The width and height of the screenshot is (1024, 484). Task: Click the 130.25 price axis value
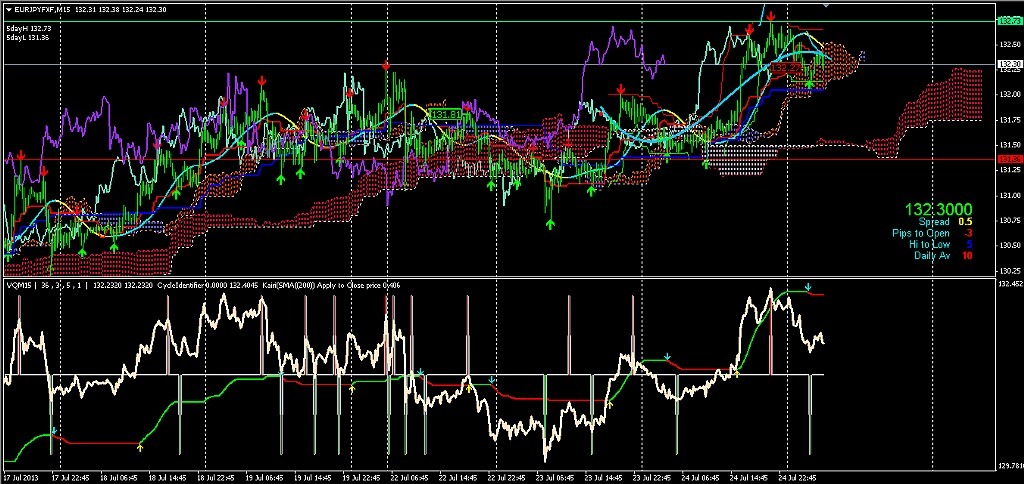[x=1010, y=270]
